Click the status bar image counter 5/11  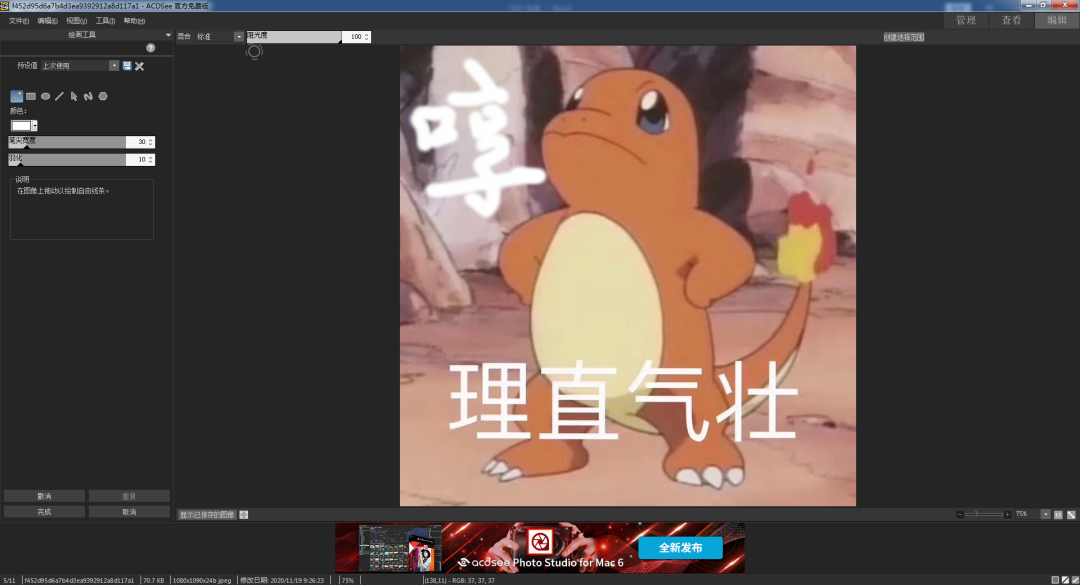9,581
